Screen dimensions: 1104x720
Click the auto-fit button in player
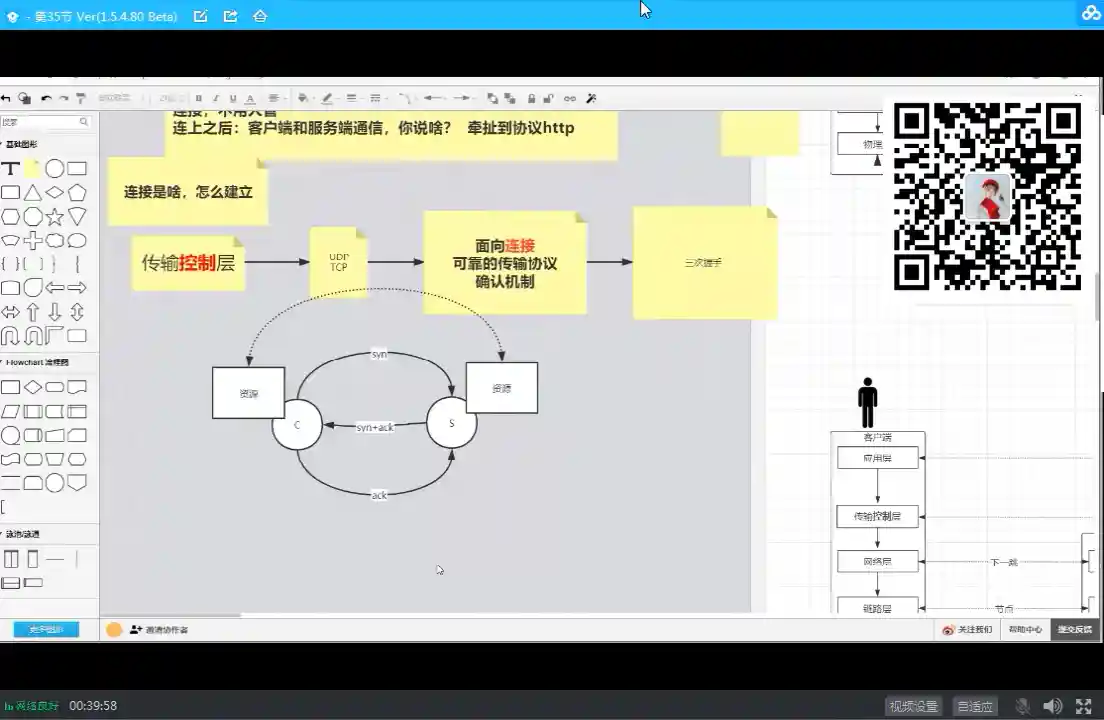tap(975, 706)
